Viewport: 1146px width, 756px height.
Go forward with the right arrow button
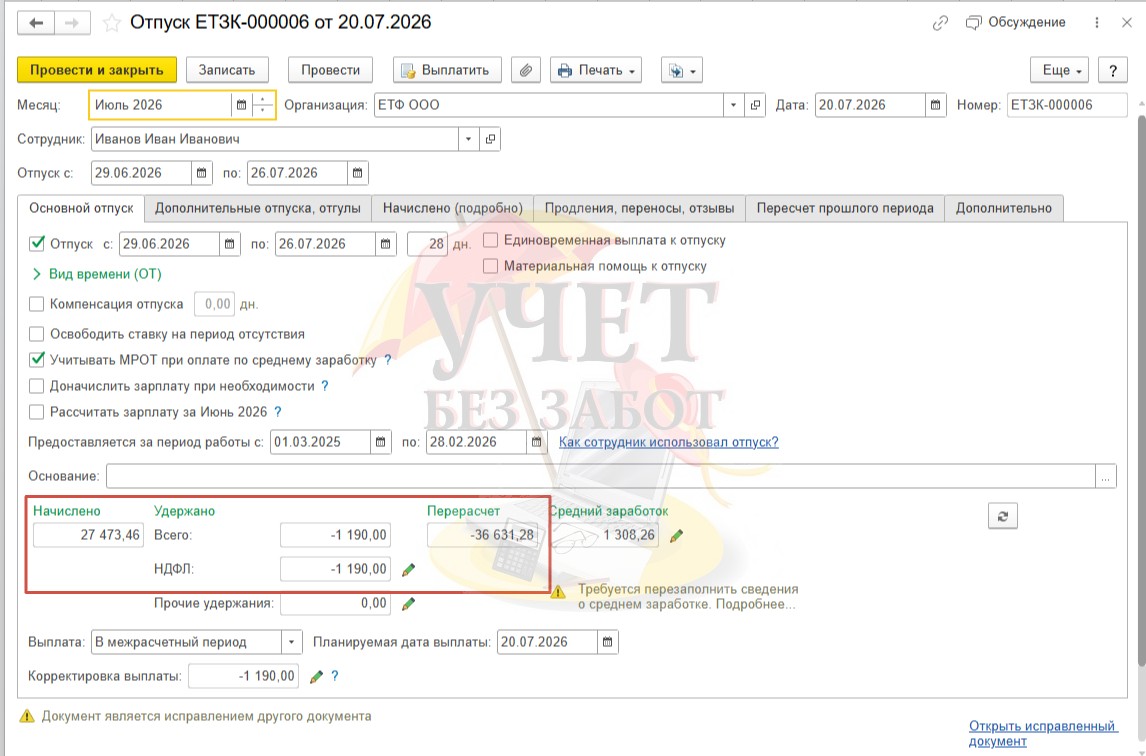pos(72,23)
